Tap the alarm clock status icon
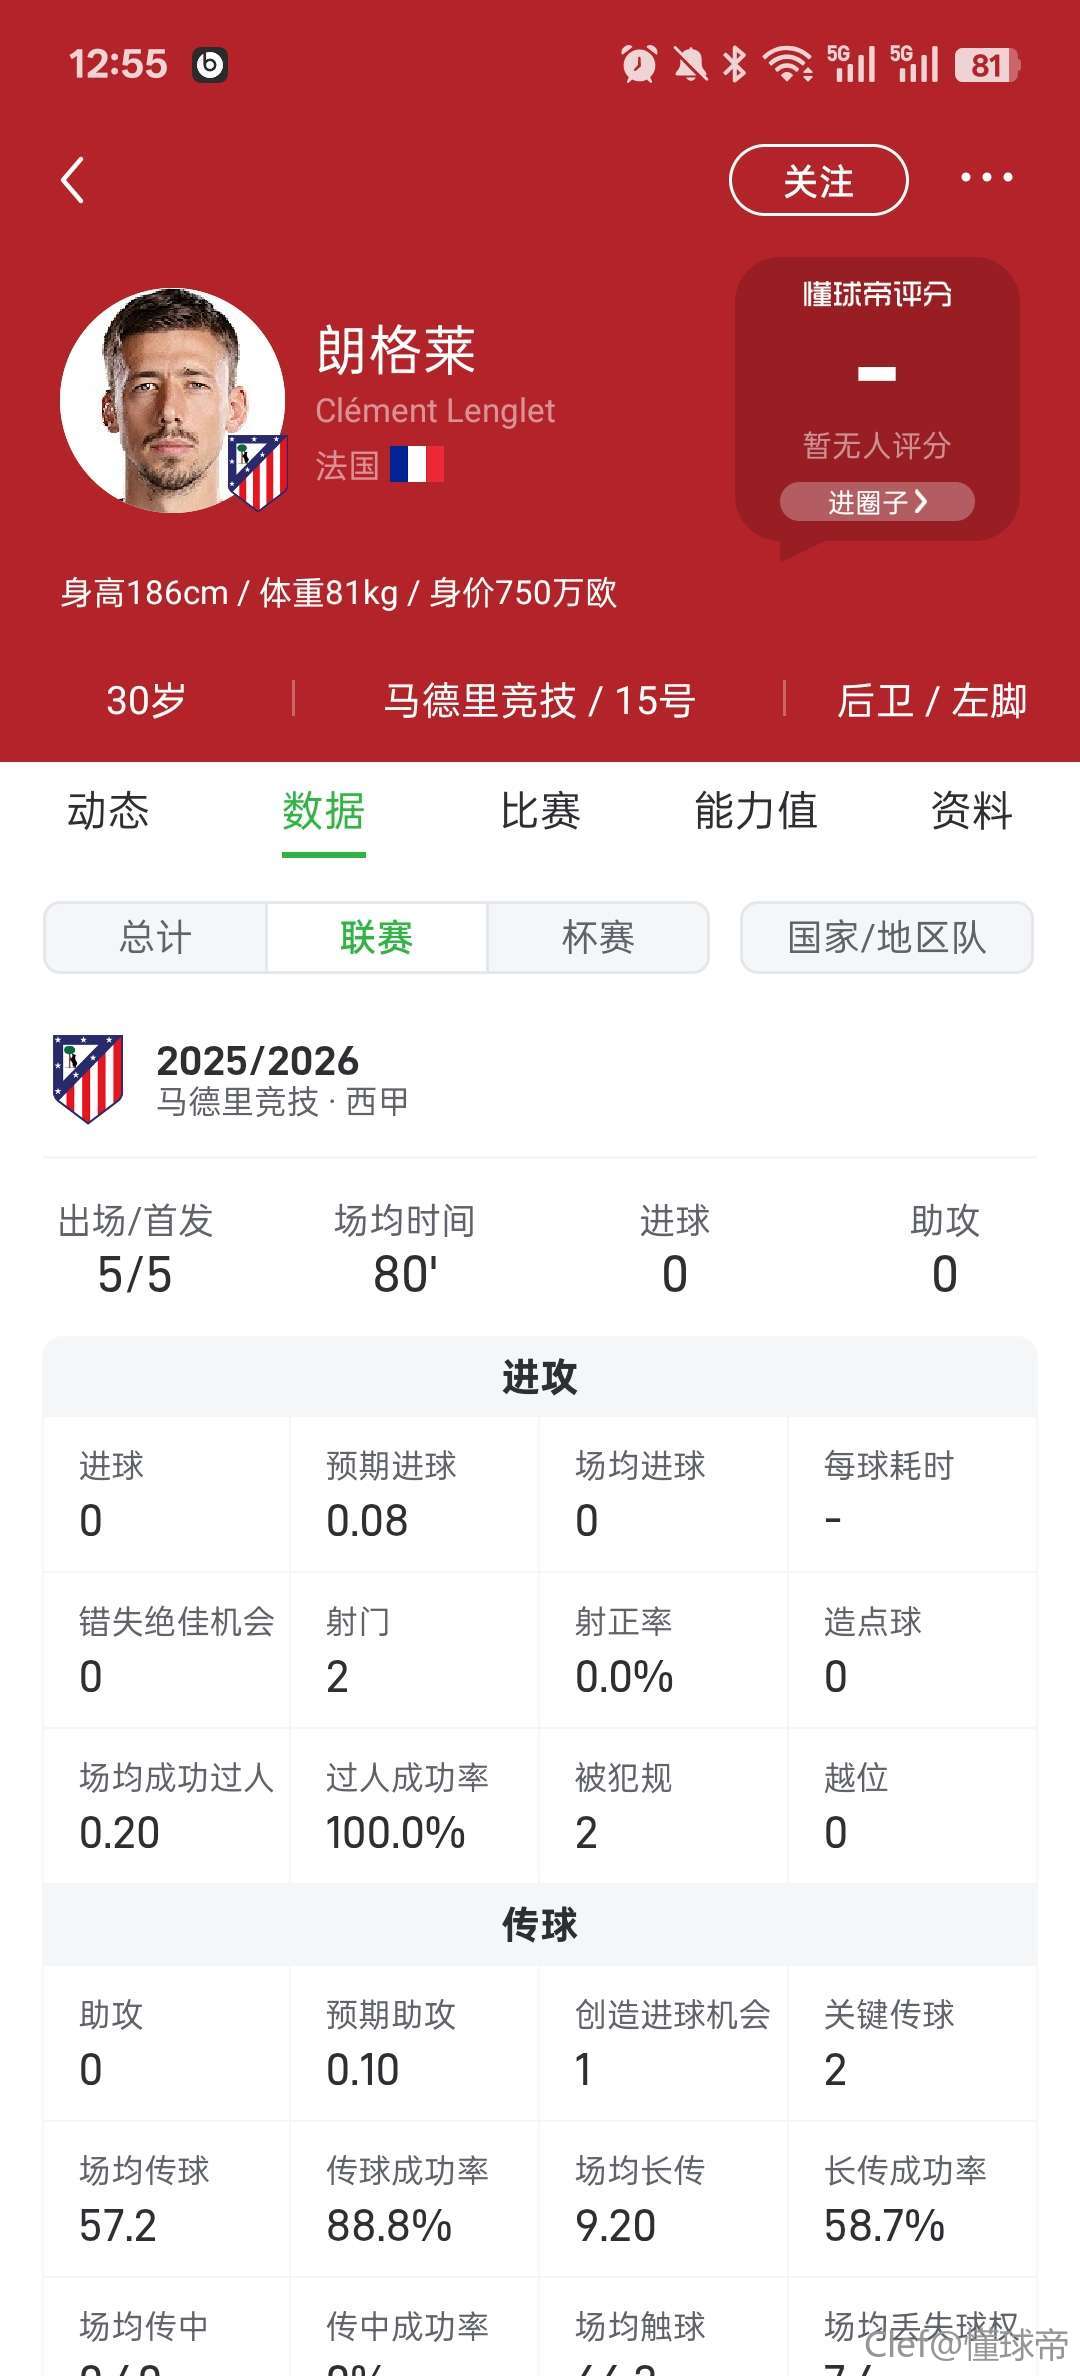The width and height of the screenshot is (1080, 2376). click(x=639, y=65)
